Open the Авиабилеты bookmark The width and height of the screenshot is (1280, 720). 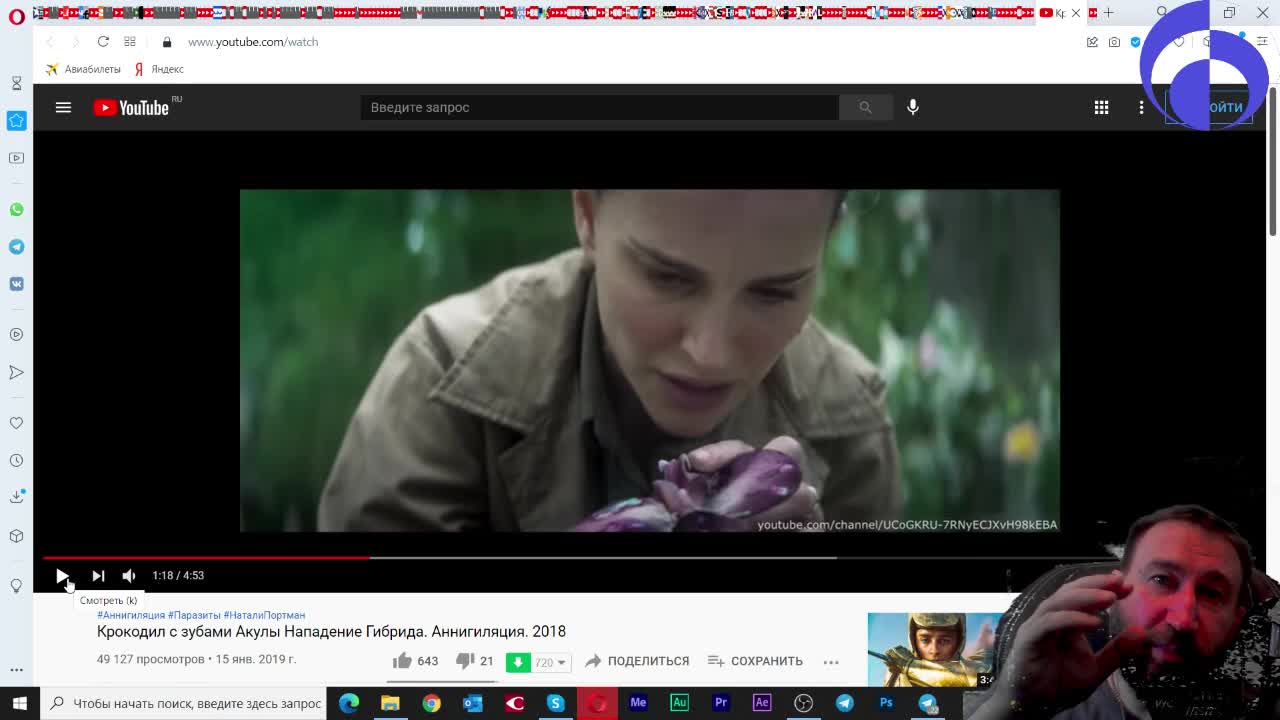click(83, 69)
